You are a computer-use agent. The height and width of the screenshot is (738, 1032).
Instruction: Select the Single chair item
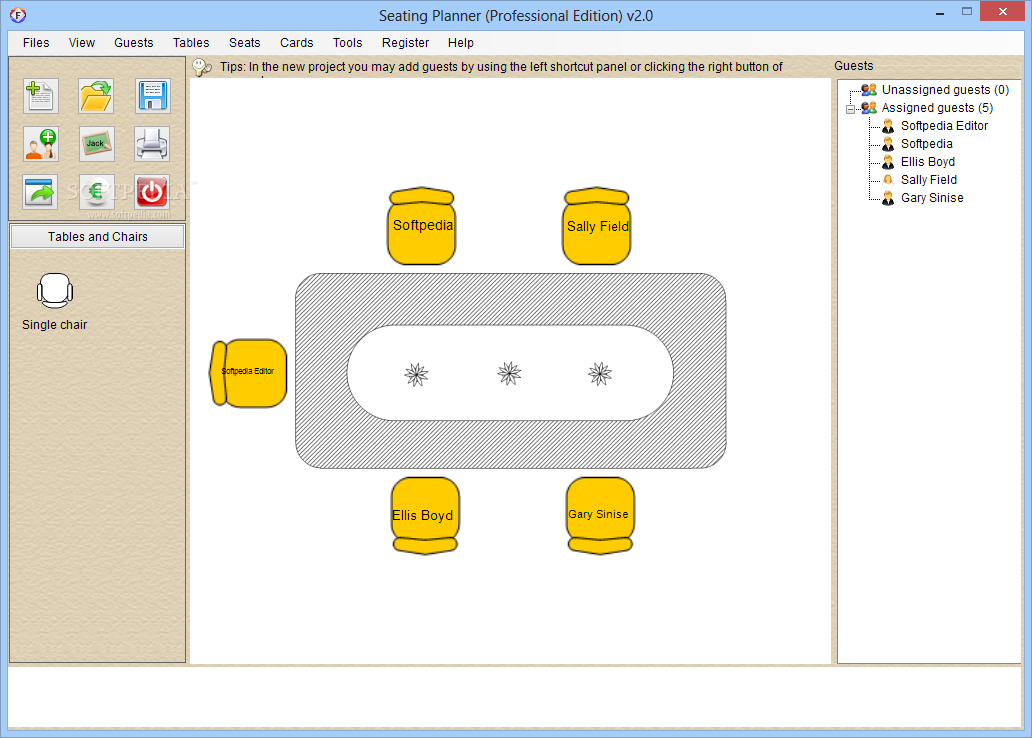(x=55, y=302)
